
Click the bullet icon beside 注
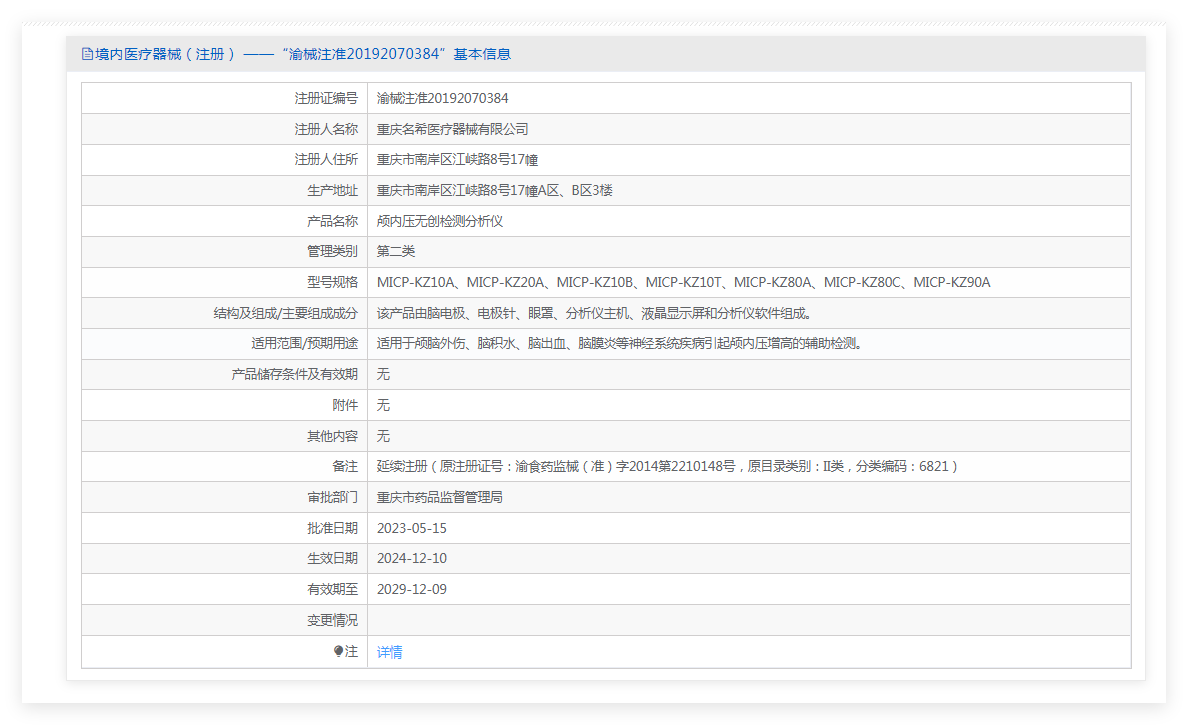pos(338,651)
